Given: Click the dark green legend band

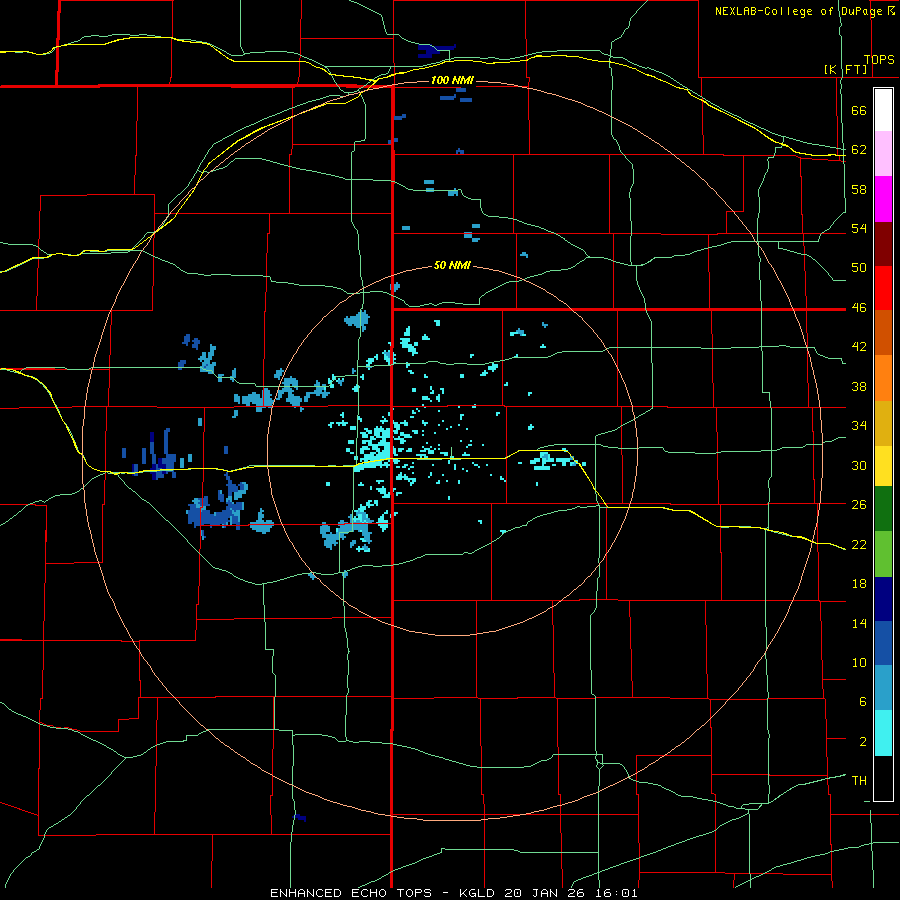Looking at the screenshot, I should click(x=883, y=509).
